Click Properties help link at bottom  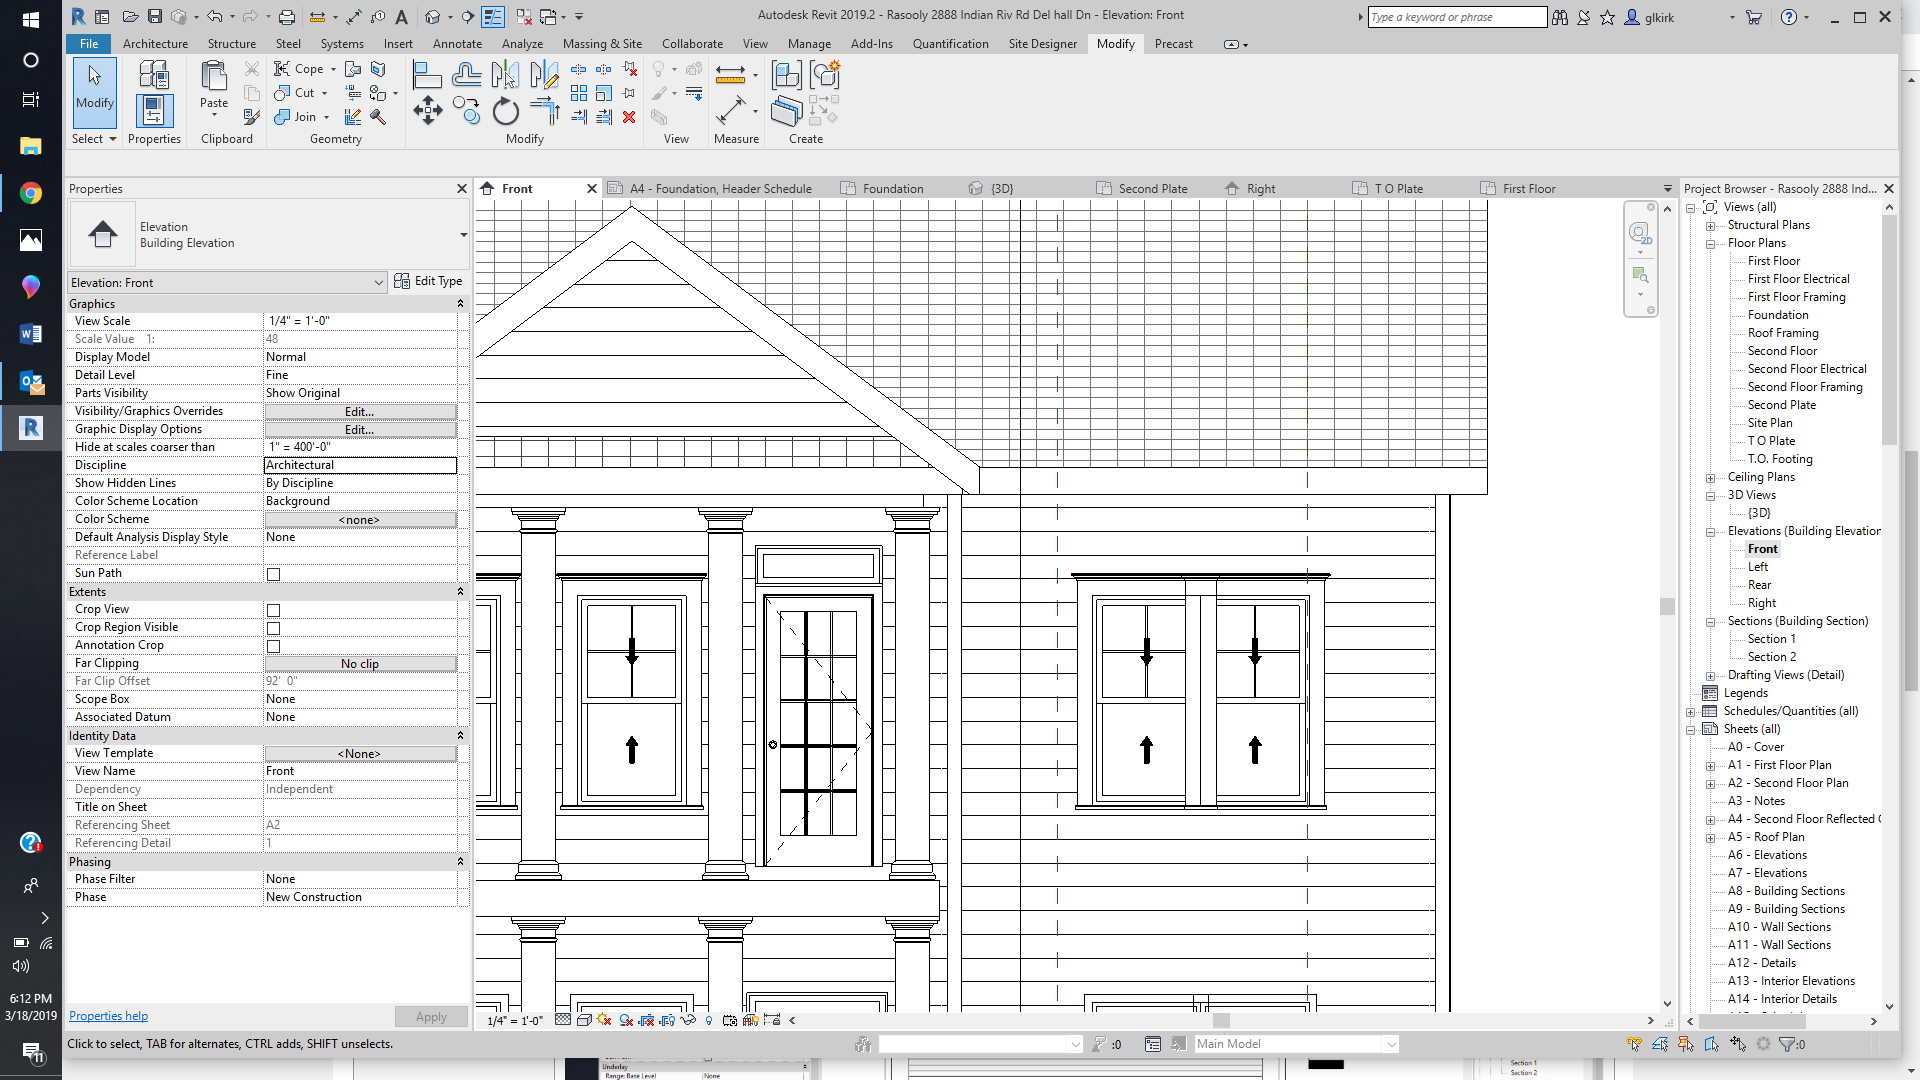click(108, 1015)
